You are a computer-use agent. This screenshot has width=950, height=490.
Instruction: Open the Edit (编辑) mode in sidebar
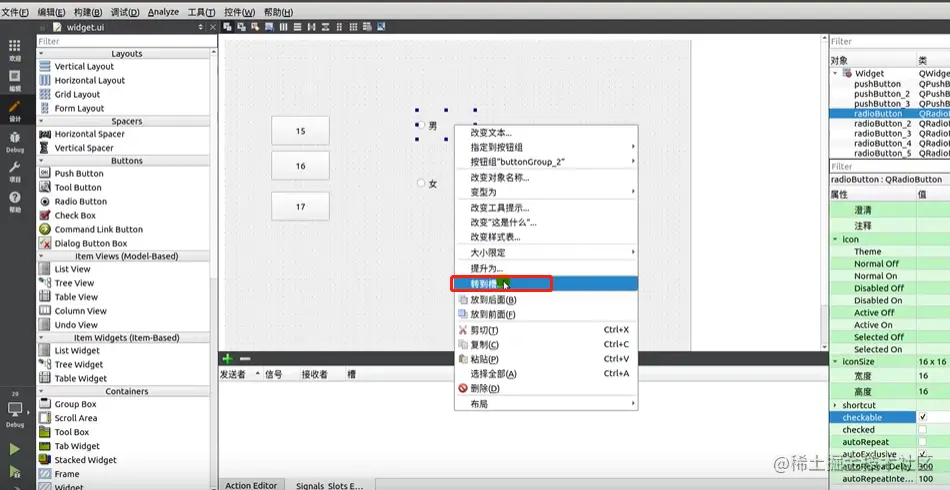click(x=15, y=81)
